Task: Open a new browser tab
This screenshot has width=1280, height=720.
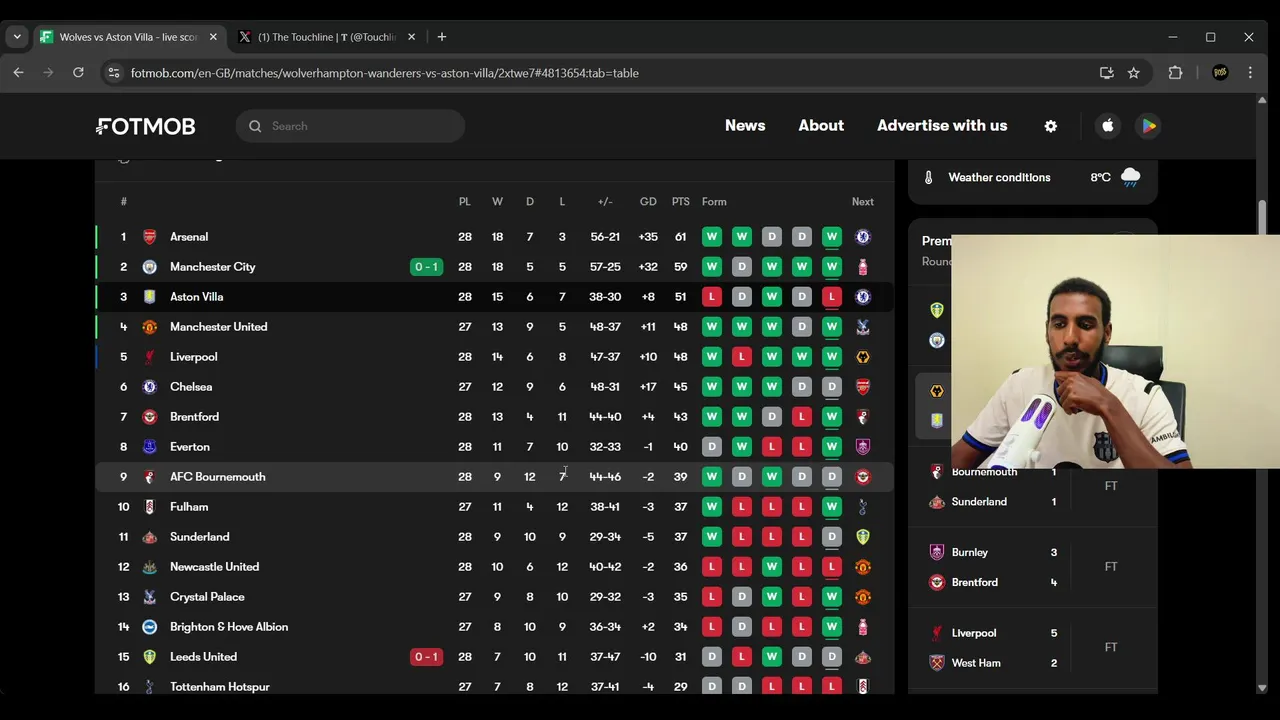Action: (x=442, y=37)
